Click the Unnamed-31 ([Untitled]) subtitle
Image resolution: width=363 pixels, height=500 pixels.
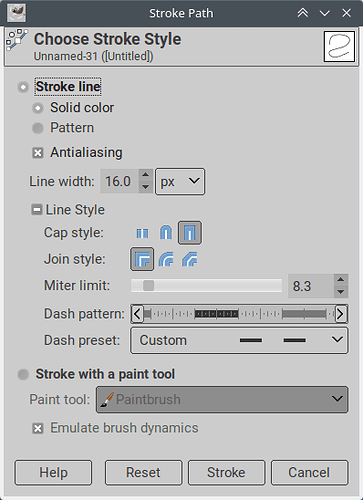[94, 56]
